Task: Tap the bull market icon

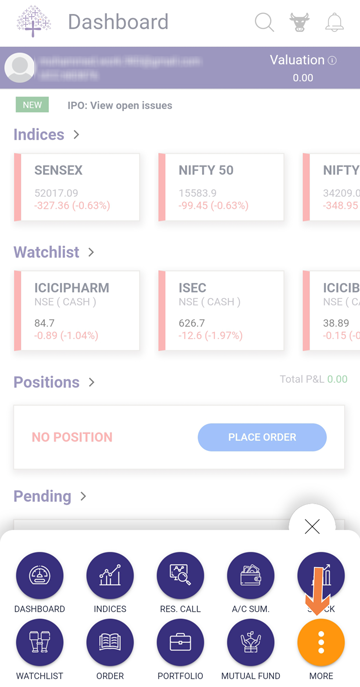Action: coord(300,22)
